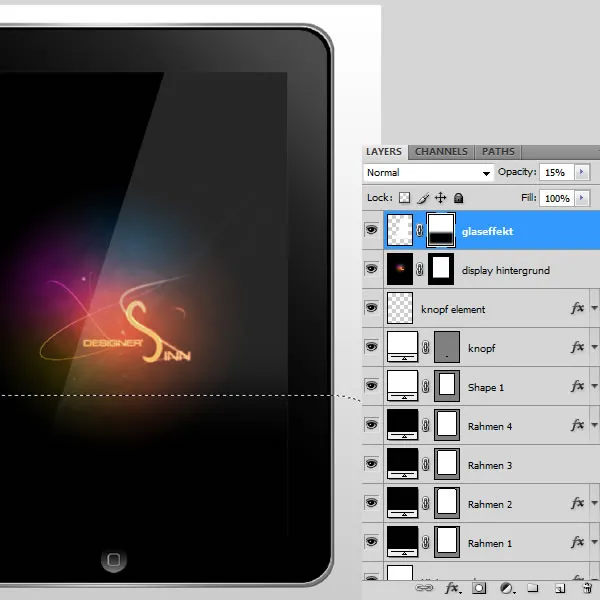Screen dimensions: 600x600
Task: Select the glaseffekt layer content thumbnail
Action: point(400,230)
